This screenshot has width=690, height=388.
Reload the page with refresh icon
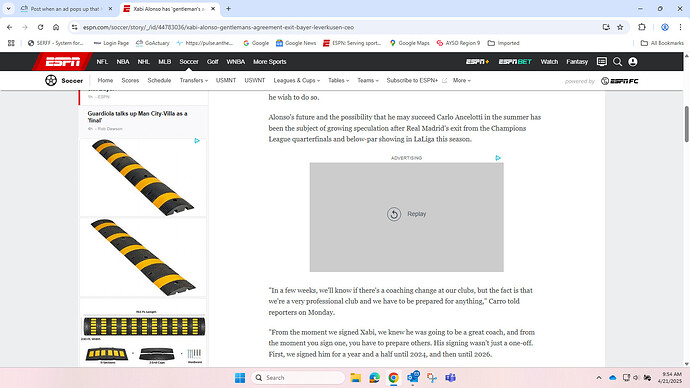40,27
